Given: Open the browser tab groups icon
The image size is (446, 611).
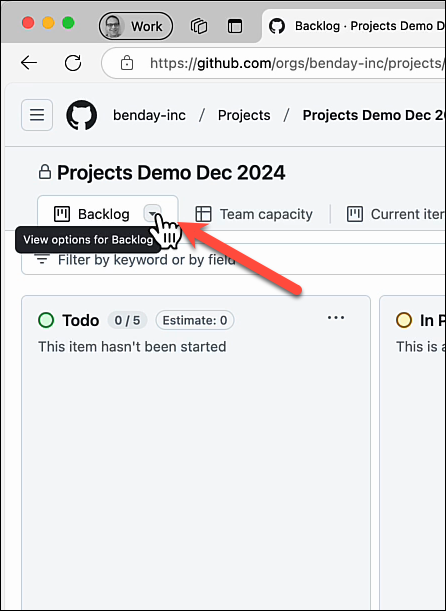Looking at the screenshot, I should pyautogui.click(x=199, y=26).
